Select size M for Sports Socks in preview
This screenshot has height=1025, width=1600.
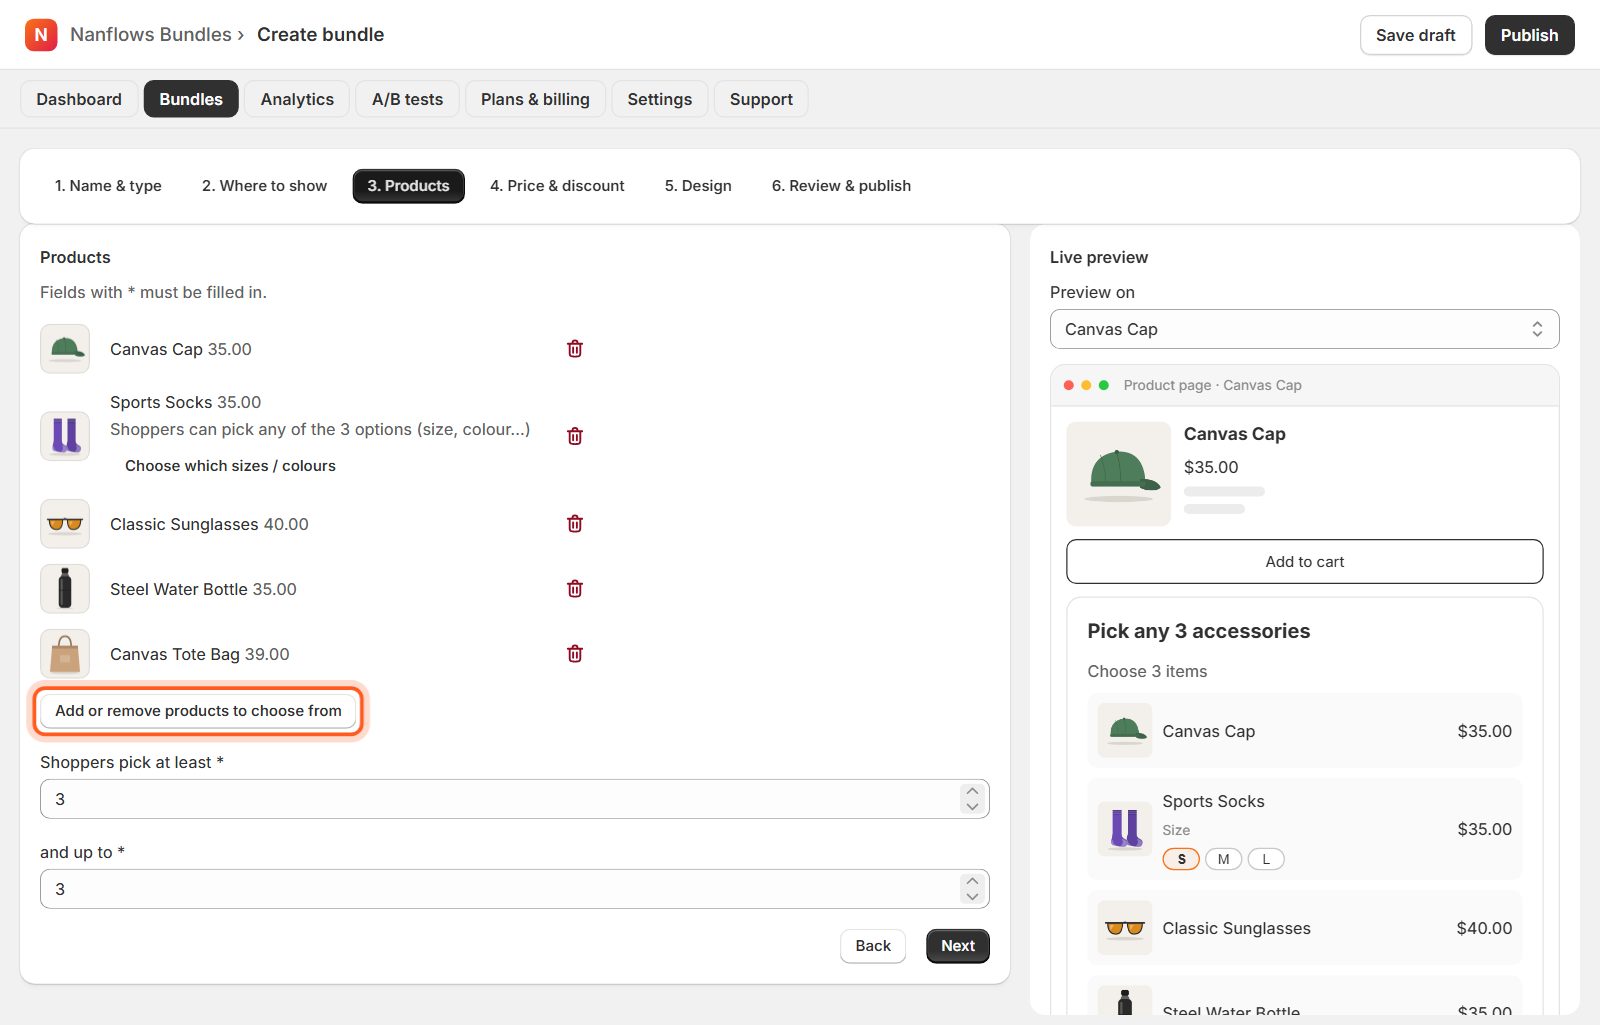tap(1223, 859)
